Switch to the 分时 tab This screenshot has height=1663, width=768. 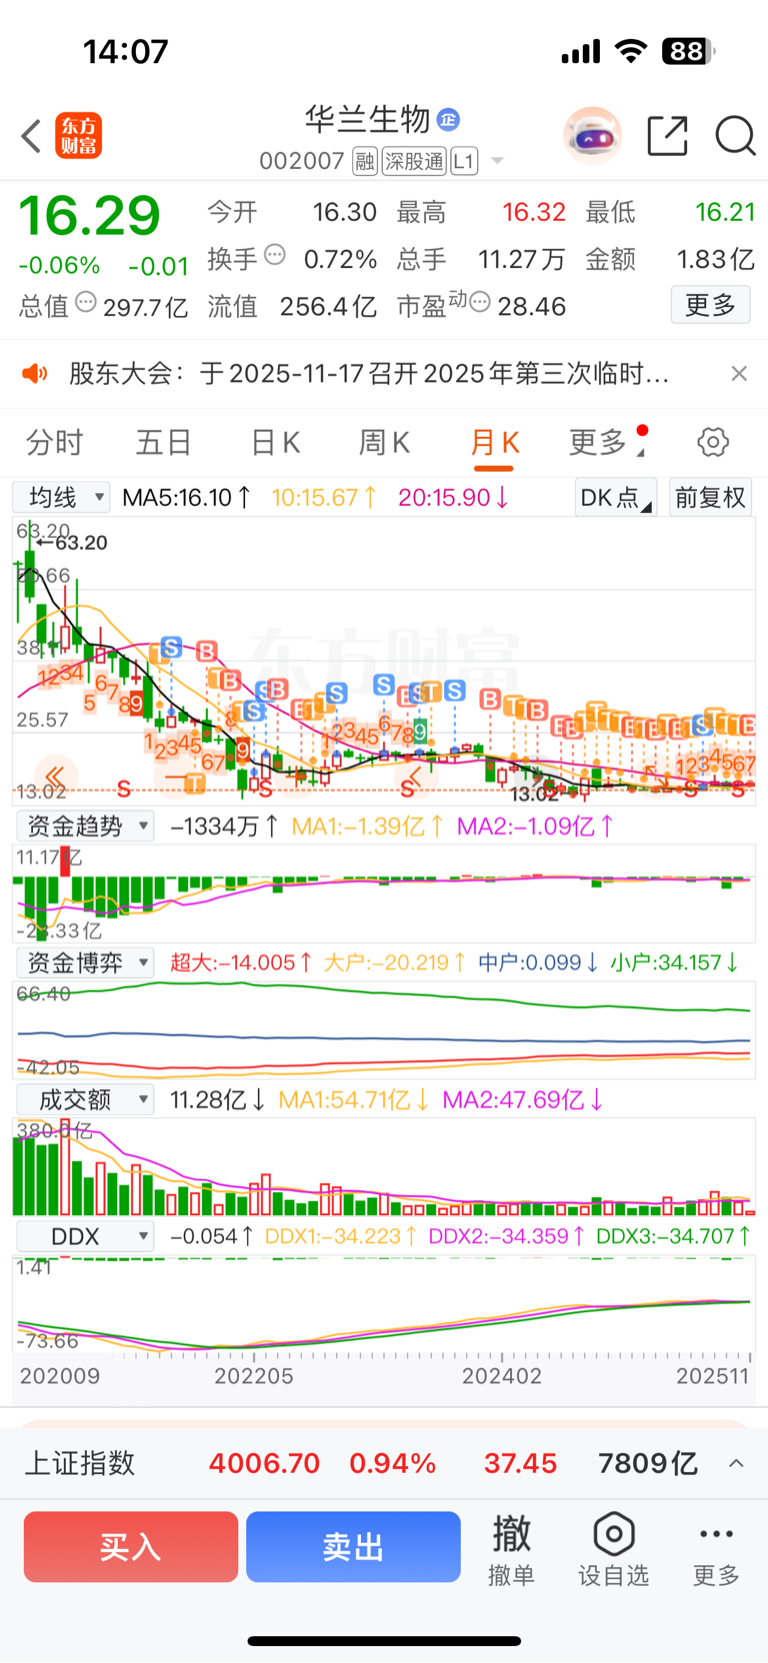click(55, 442)
